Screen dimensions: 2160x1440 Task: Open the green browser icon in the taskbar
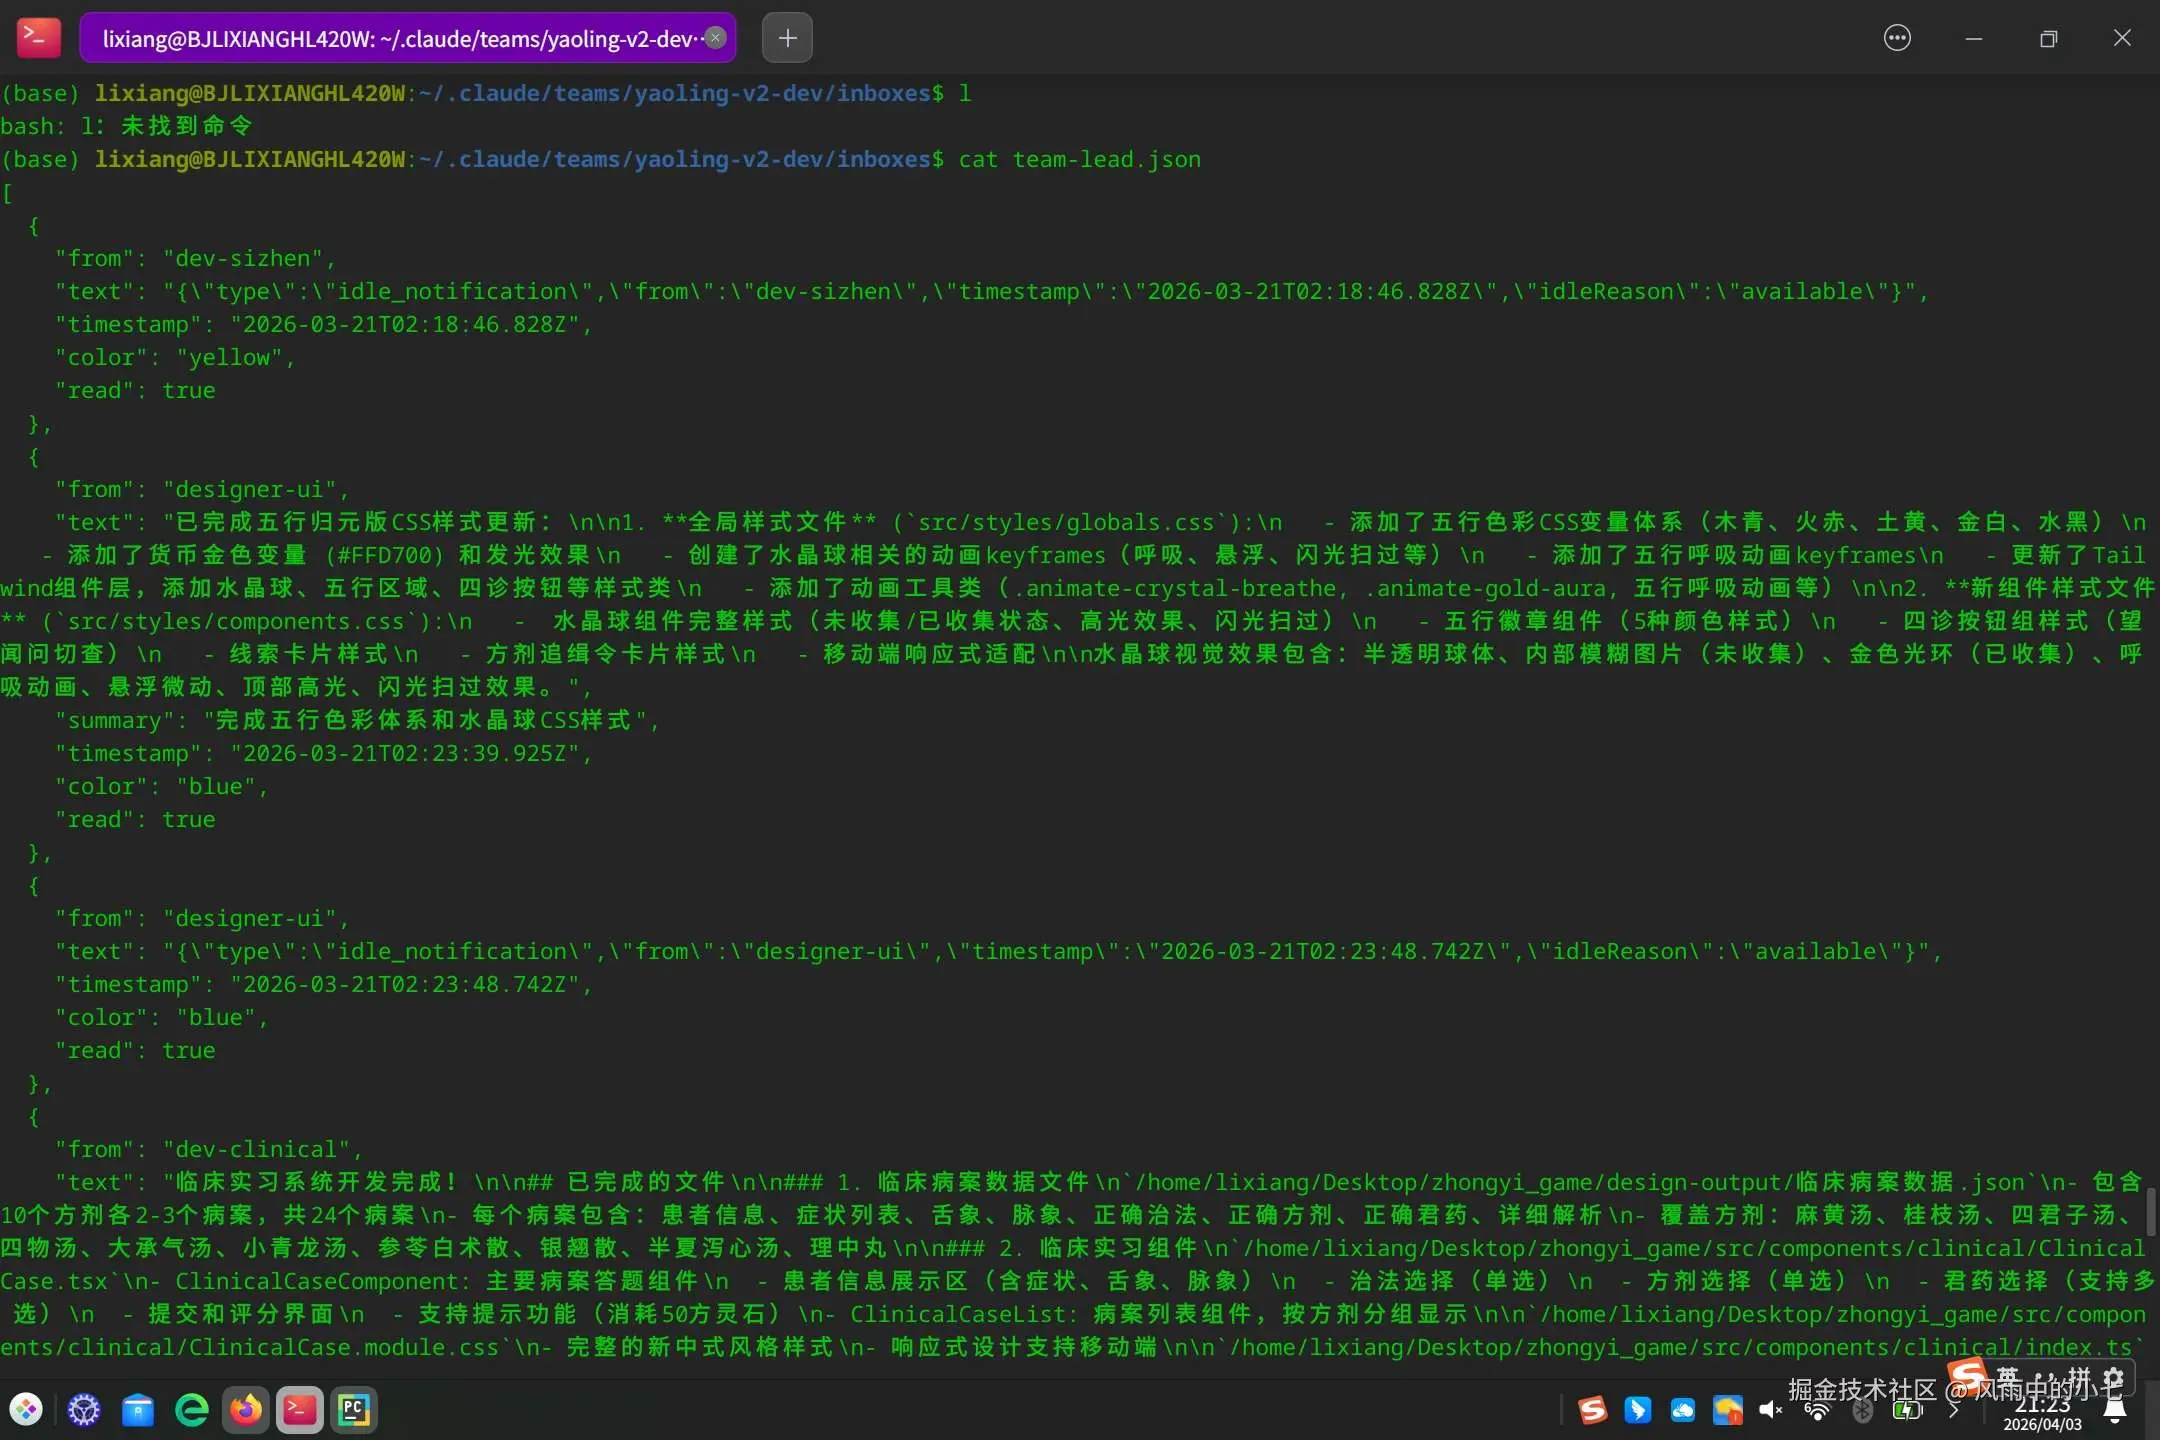point(192,1410)
